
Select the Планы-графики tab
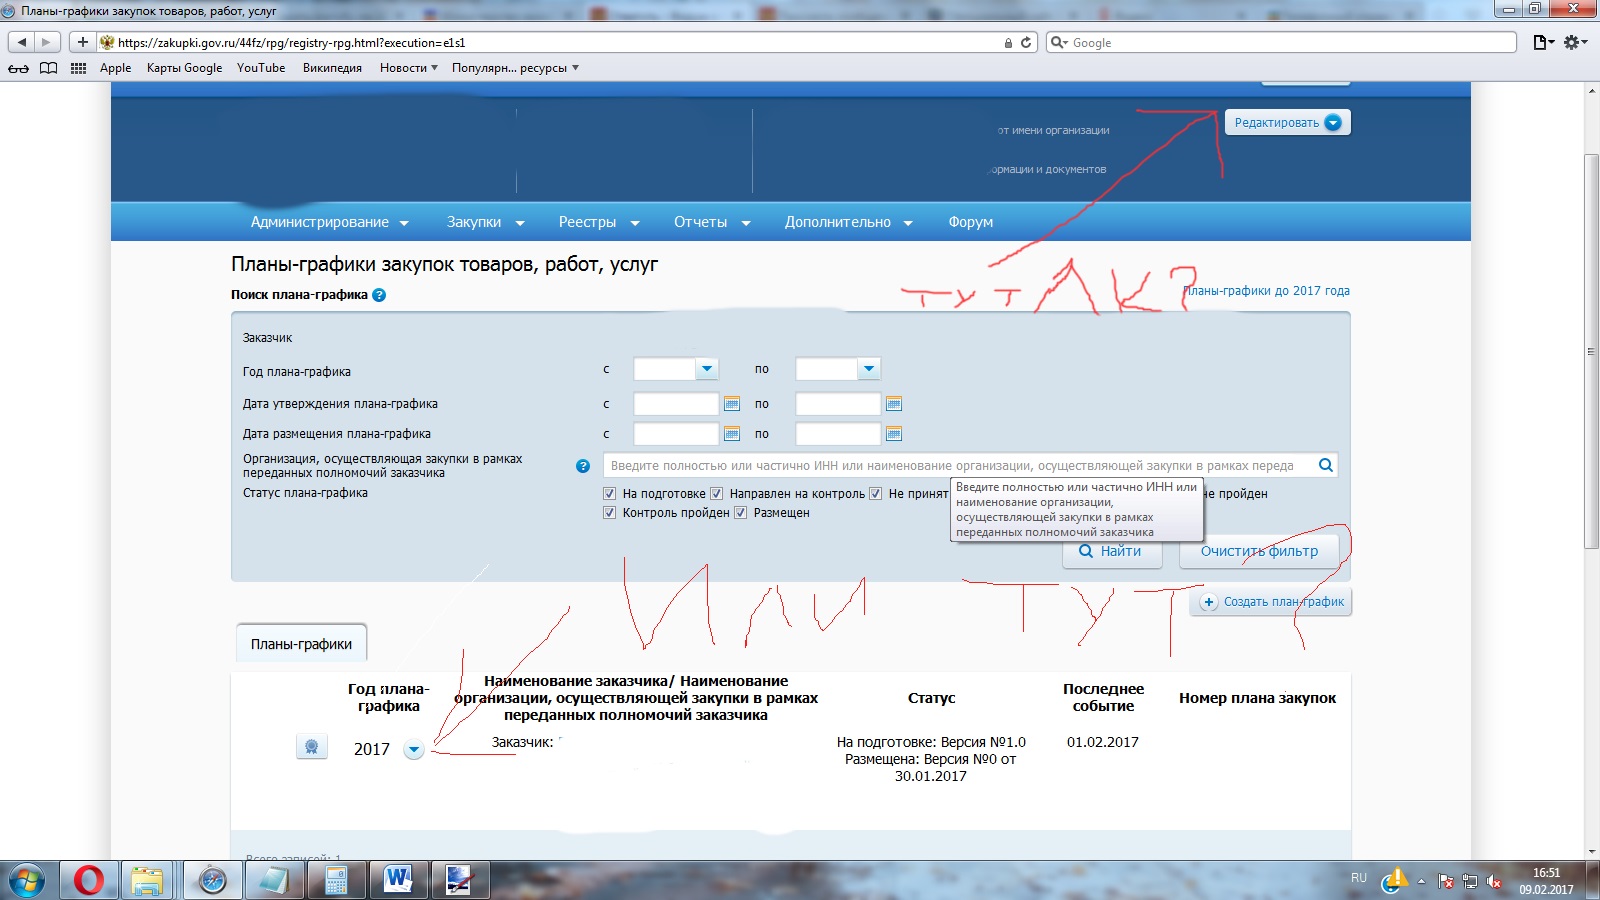(x=301, y=644)
